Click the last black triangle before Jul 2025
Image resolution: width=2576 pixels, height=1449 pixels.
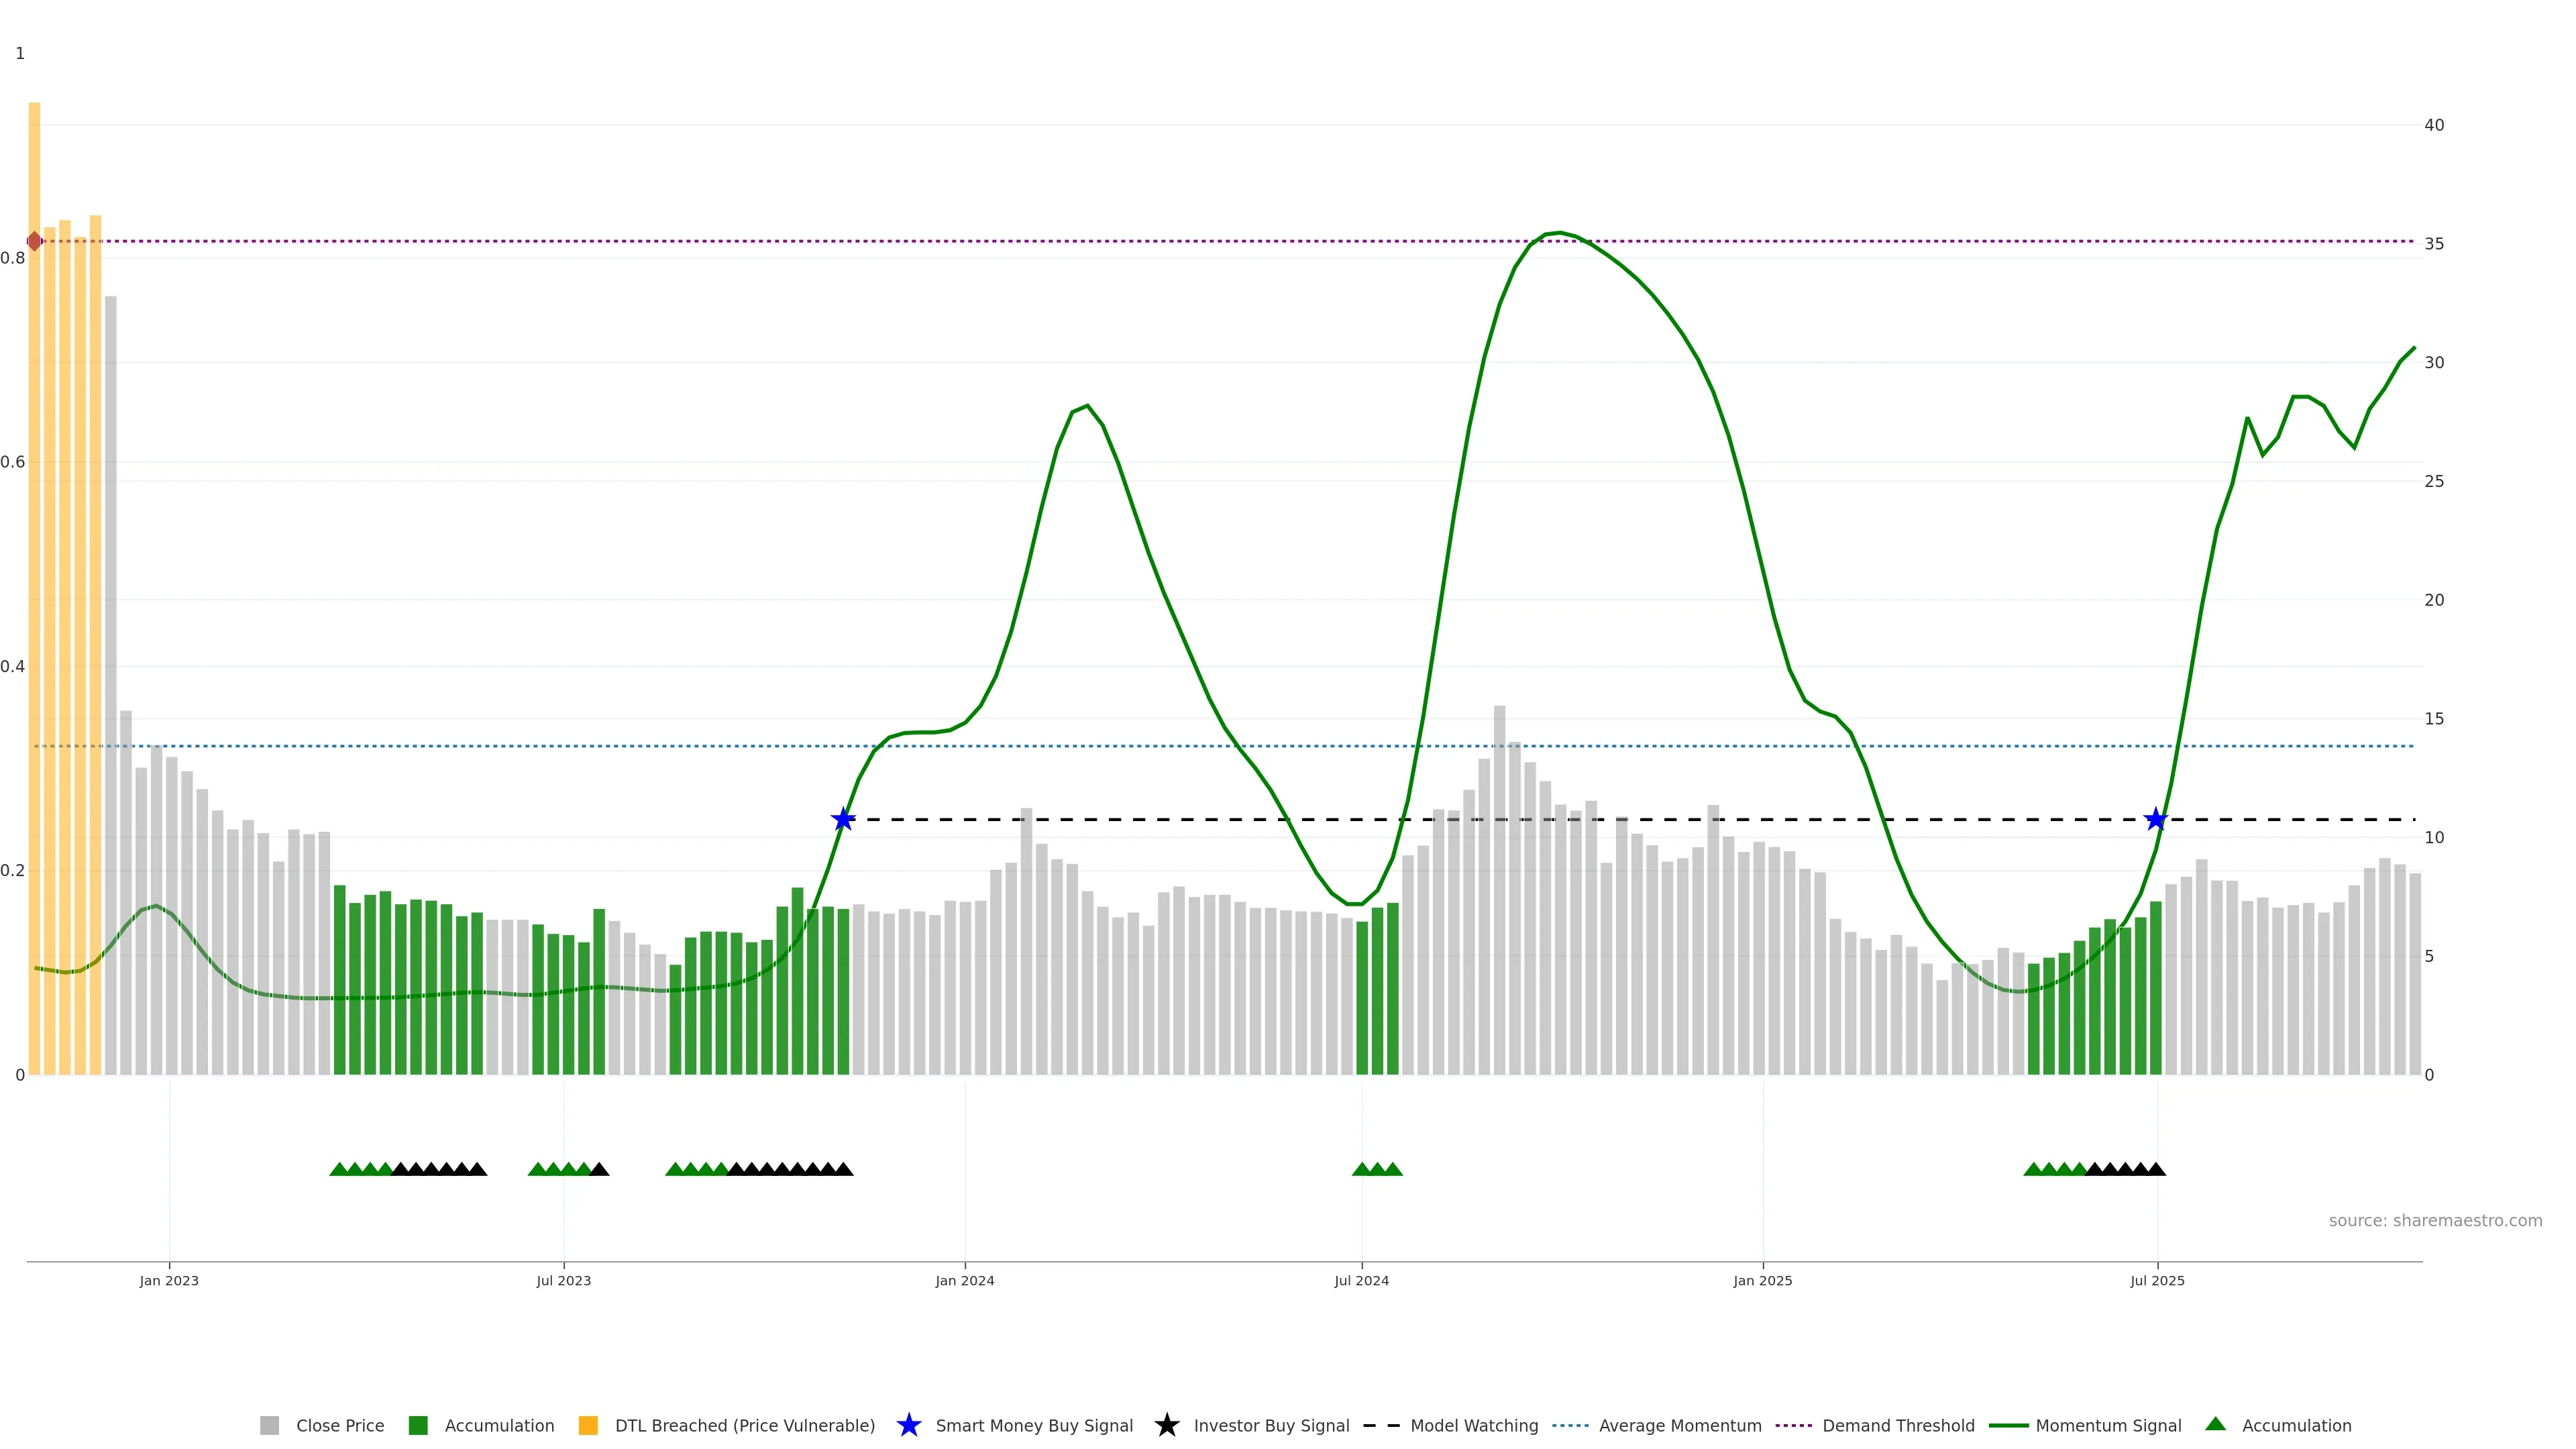pos(2156,1169)
